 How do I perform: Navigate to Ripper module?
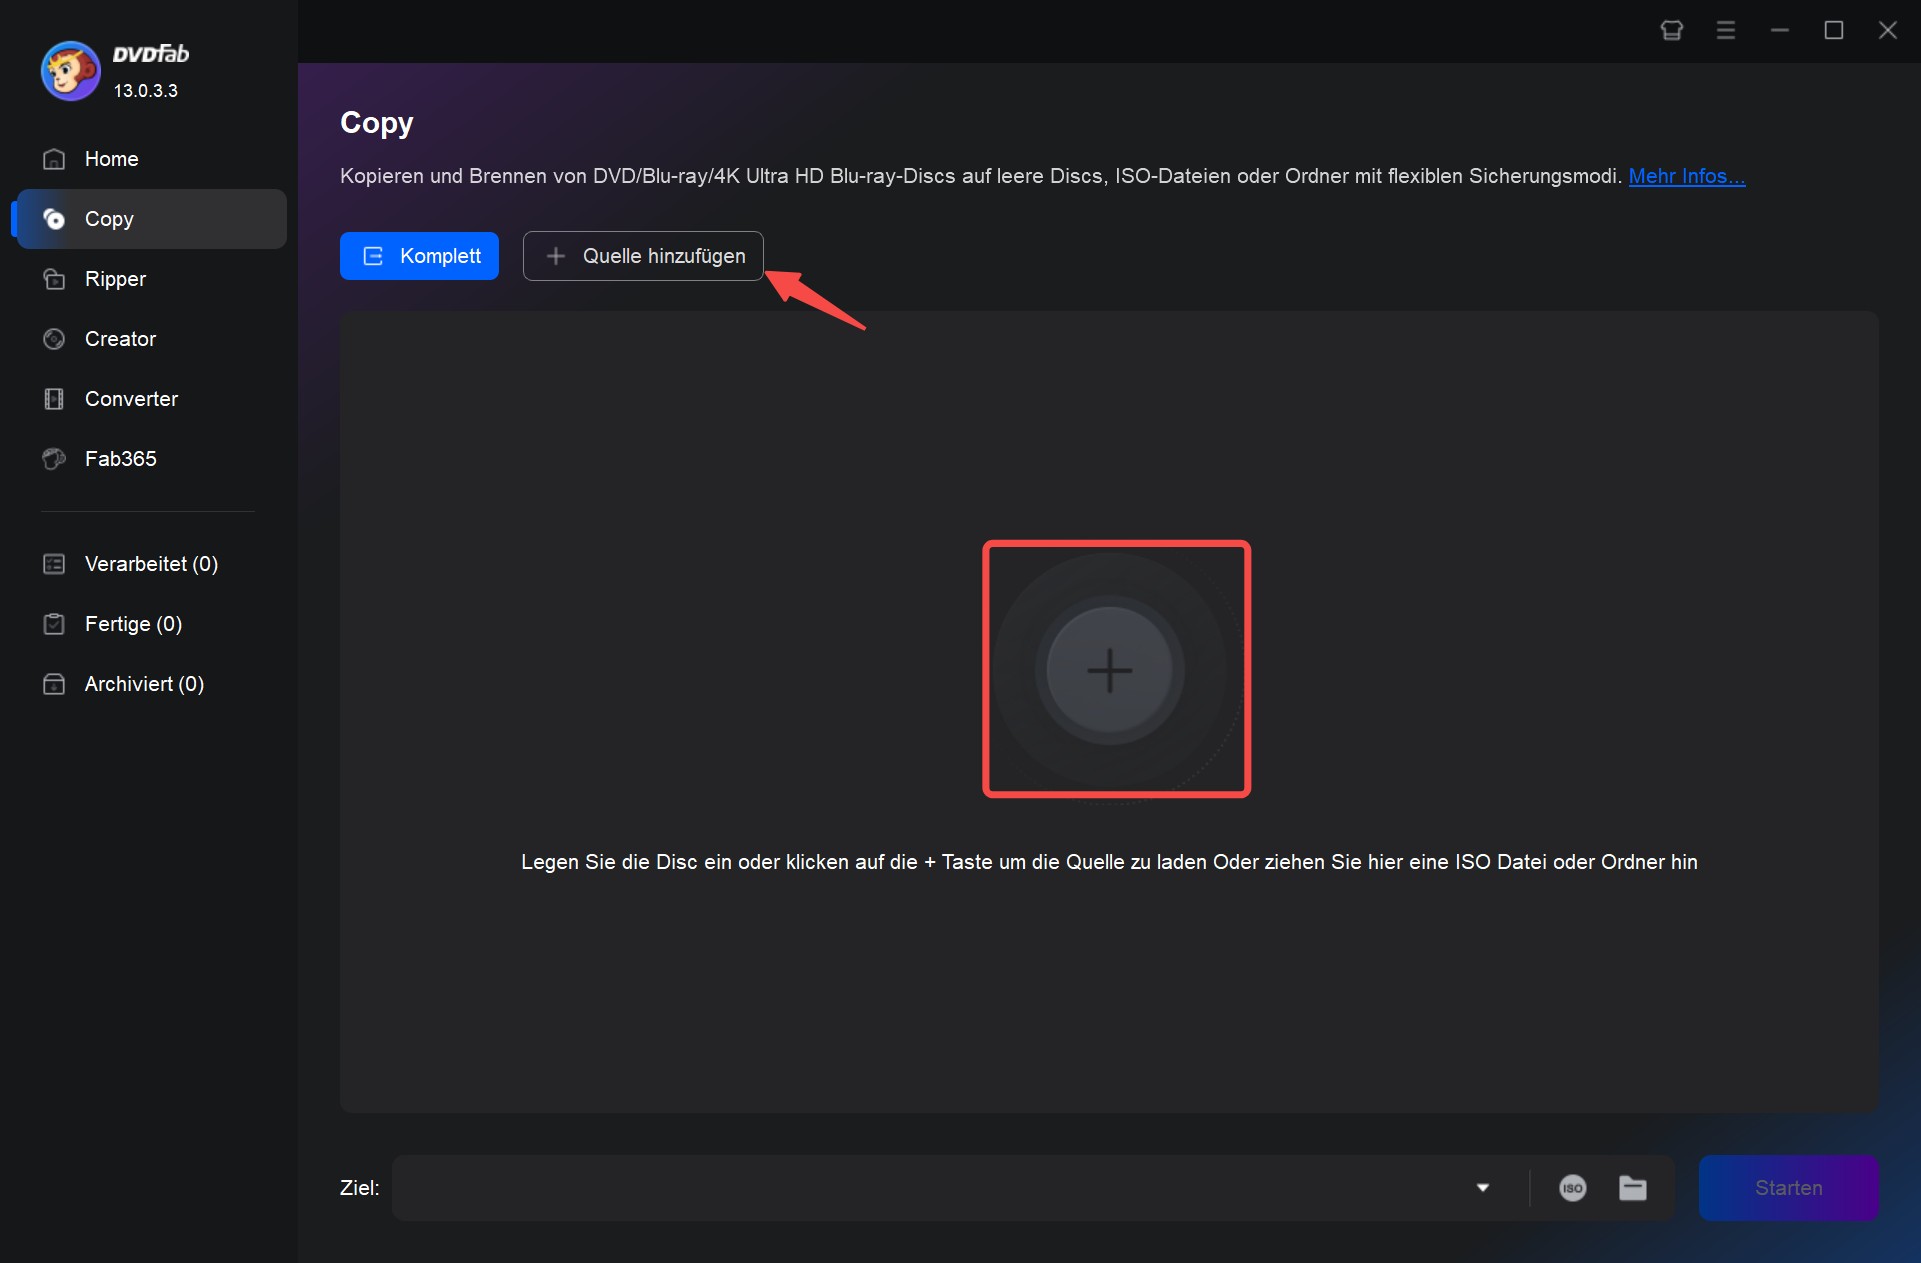pyautogui.click(x=116, y=279)
